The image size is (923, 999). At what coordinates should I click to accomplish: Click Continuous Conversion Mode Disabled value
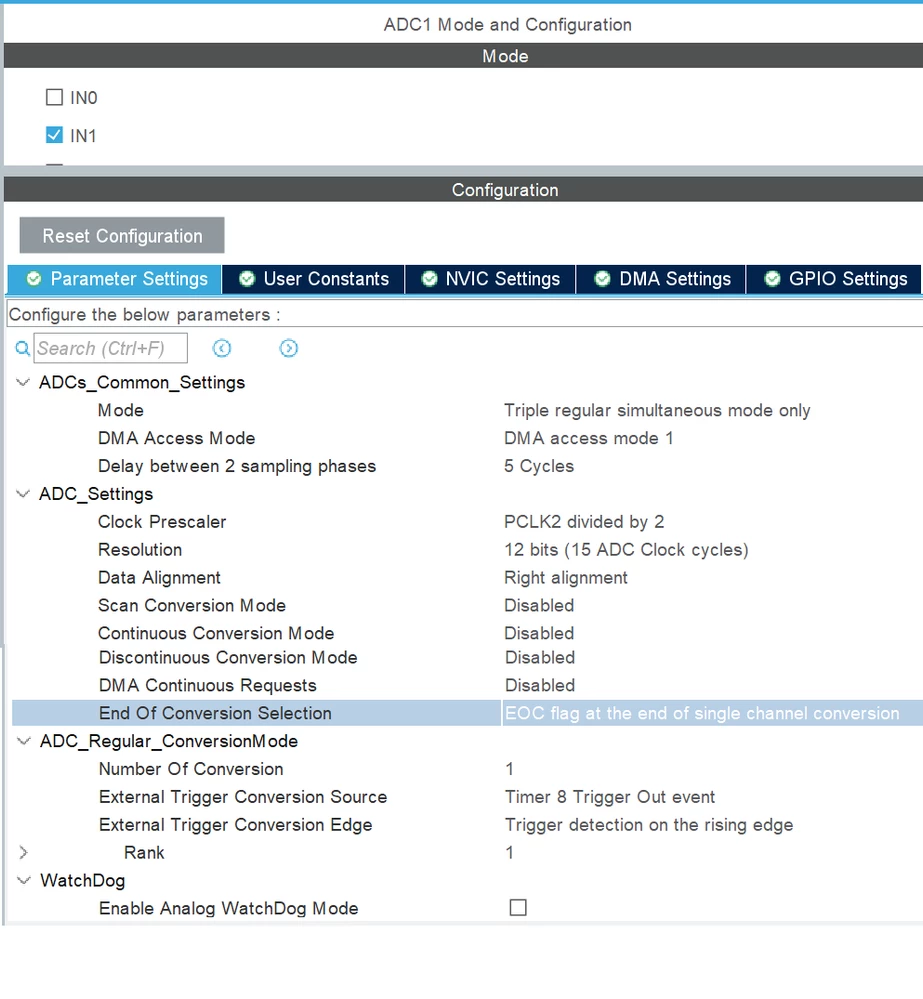[539, 633]
